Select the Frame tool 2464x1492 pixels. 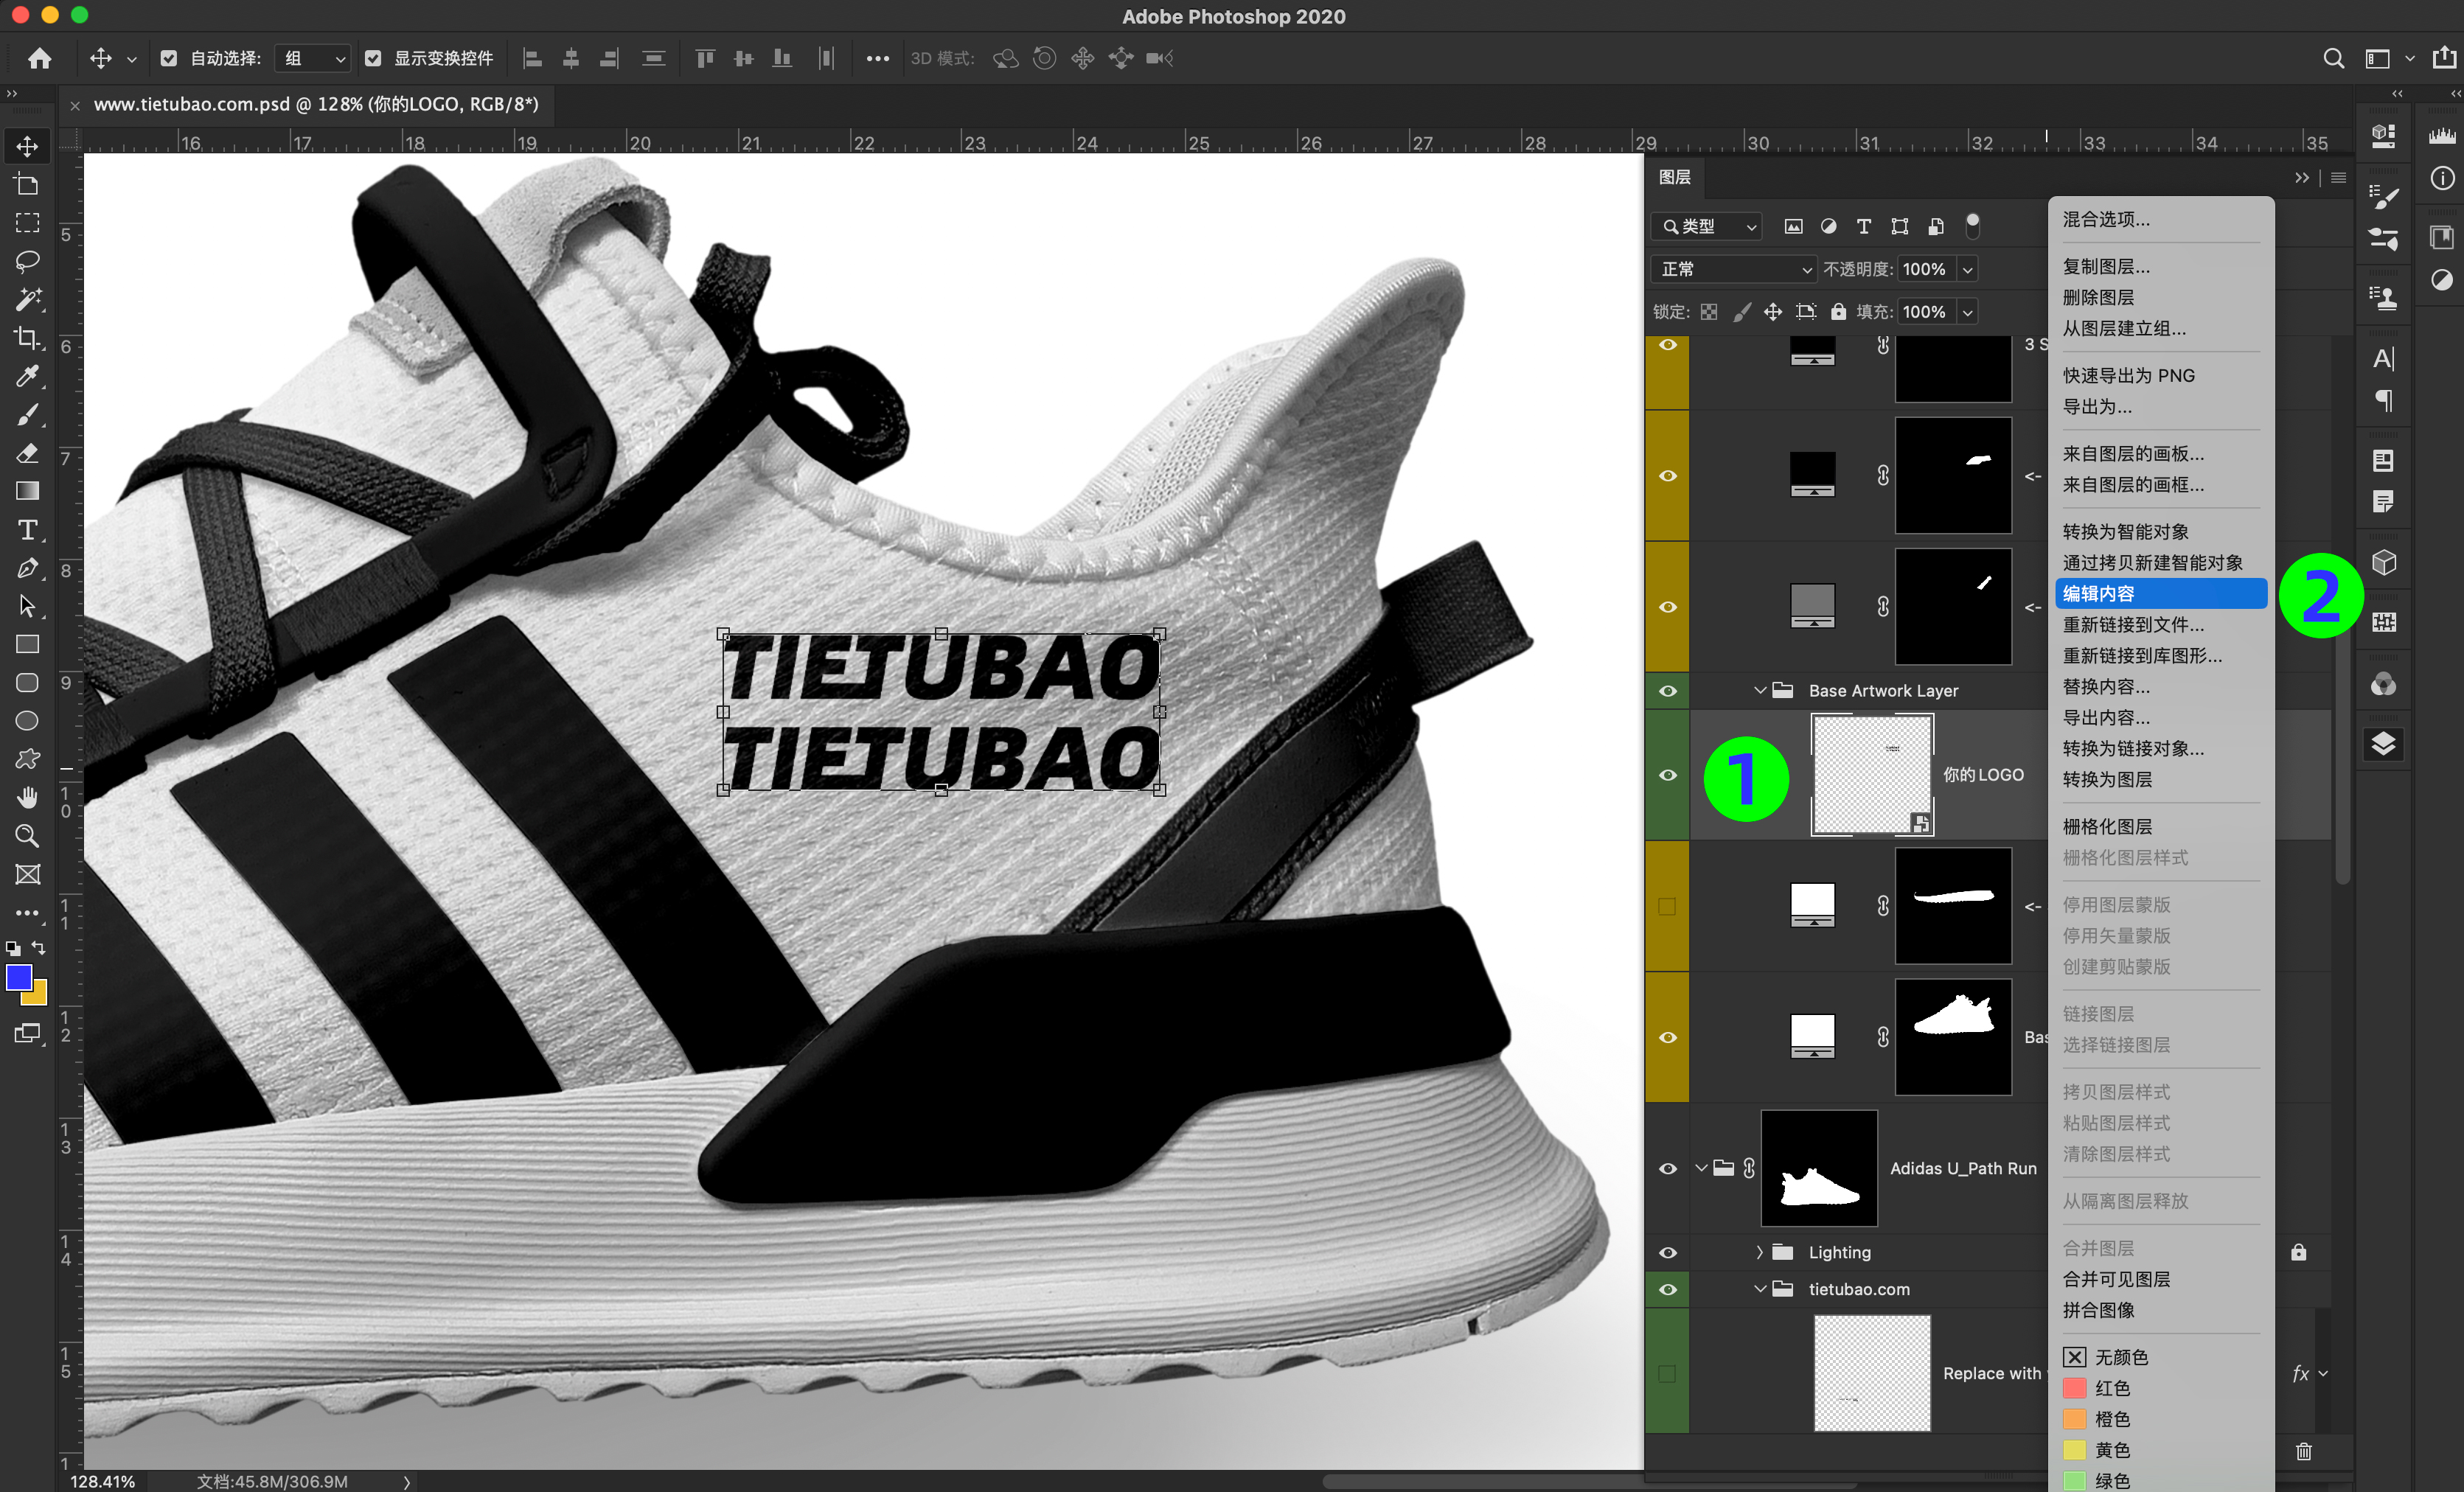[x=27, y=874]
